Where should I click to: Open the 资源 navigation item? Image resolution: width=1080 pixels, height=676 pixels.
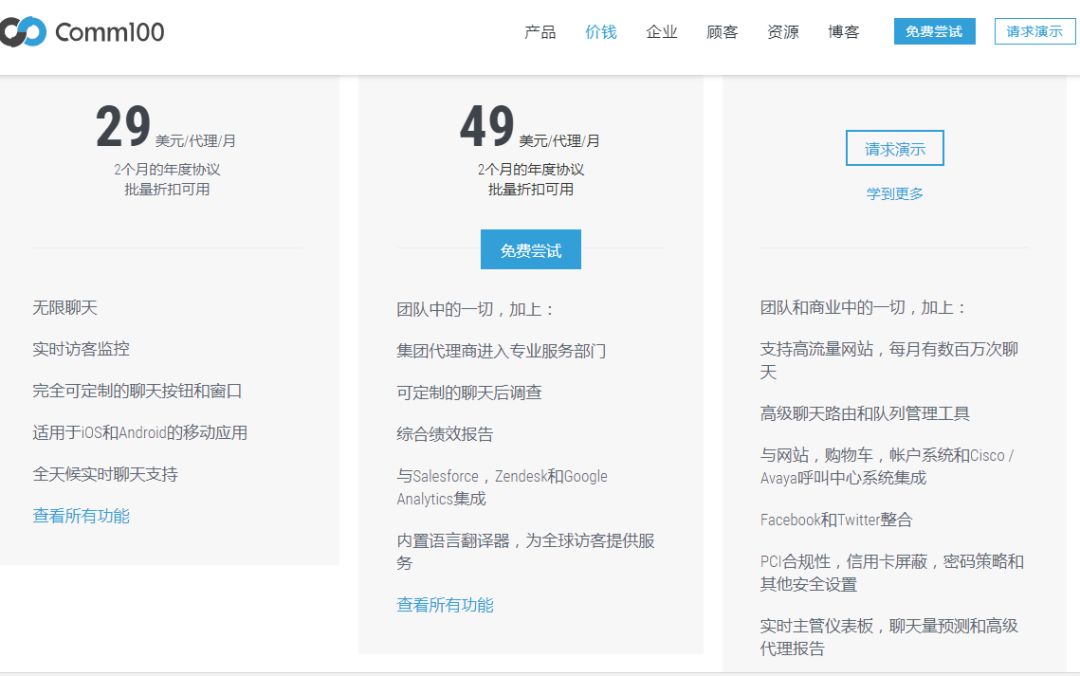(x=783, y=31)
